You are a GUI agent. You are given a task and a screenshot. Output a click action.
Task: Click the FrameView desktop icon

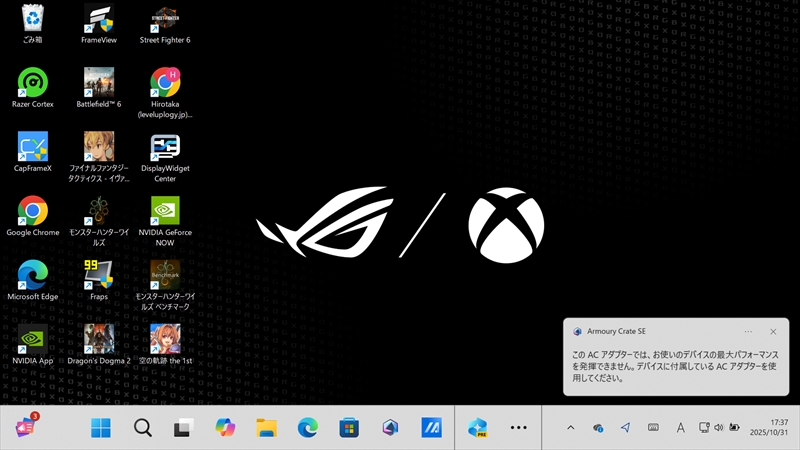point(99,19)
